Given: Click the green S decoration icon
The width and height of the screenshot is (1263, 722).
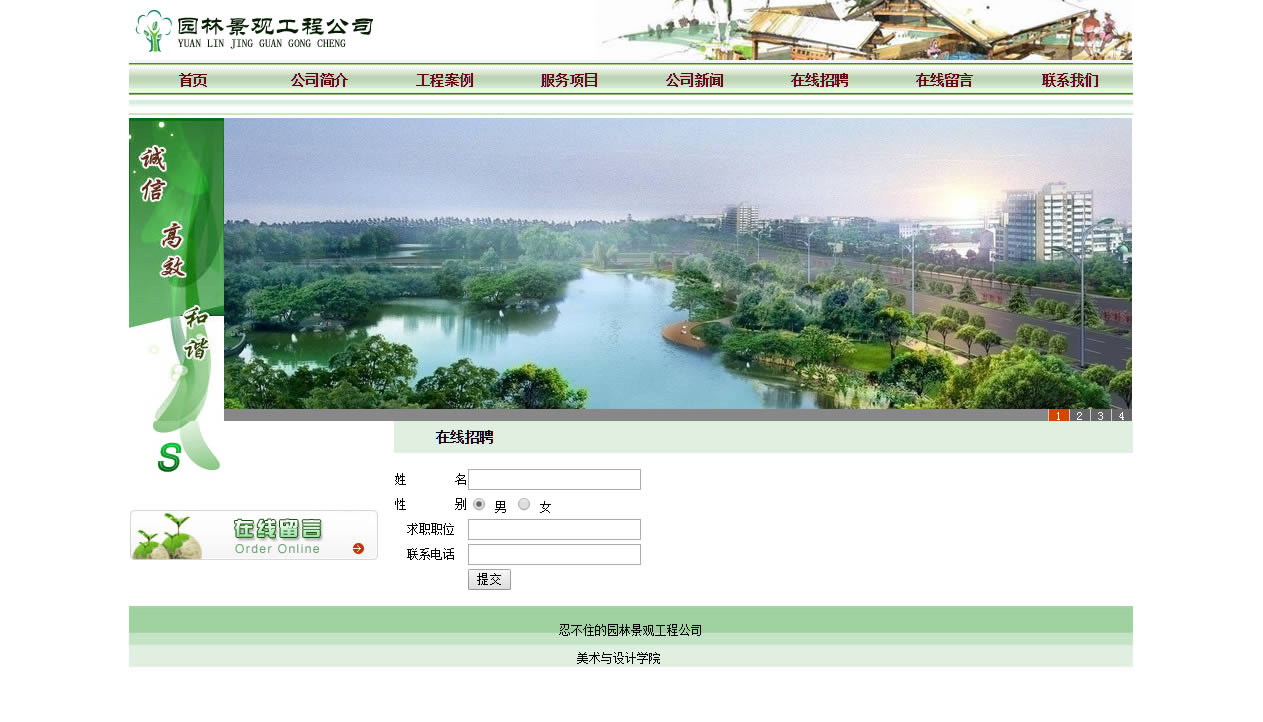Looking at the screenshot, I should pos(169,457).
